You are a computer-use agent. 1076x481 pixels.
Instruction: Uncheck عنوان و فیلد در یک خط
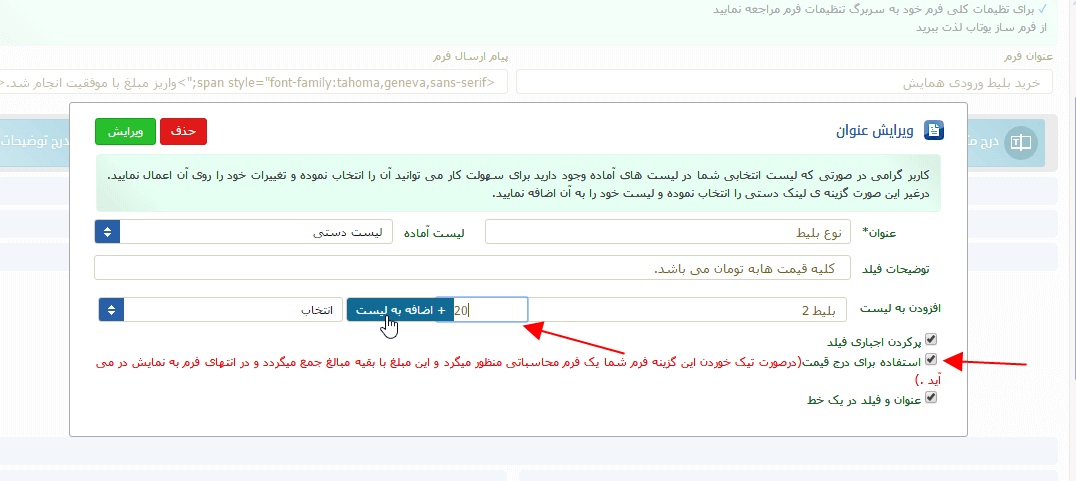pos(931,397)
